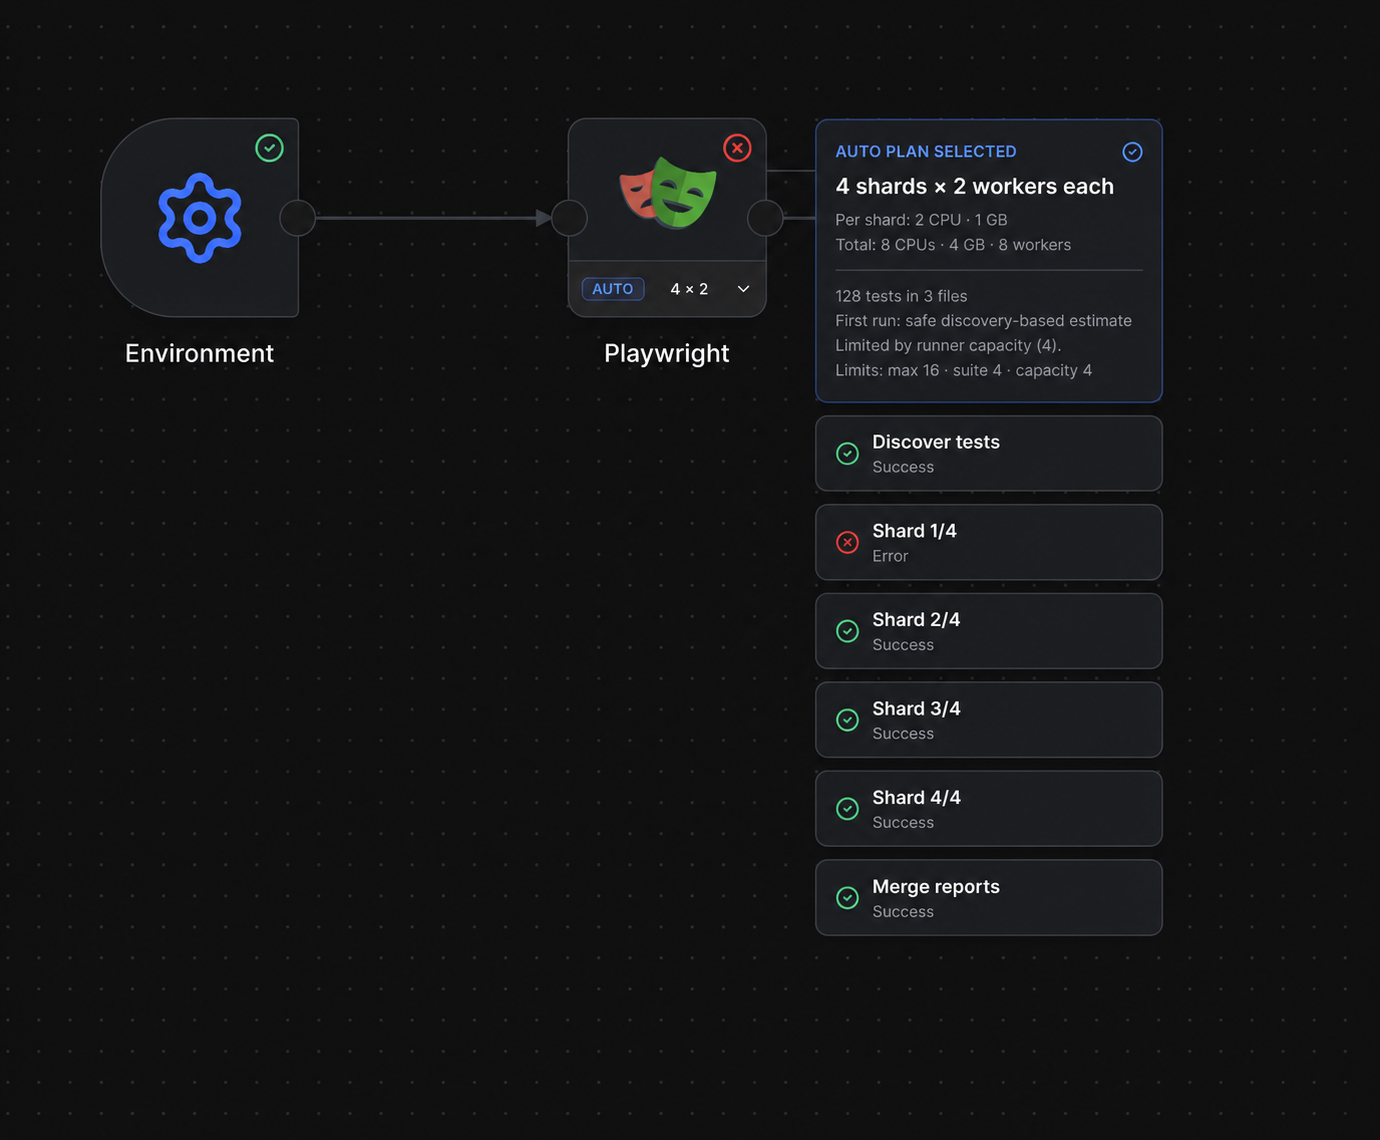Click the blue checkmark in Auto Plan card
The image size is (1380, 1140).
(1132, 152)
